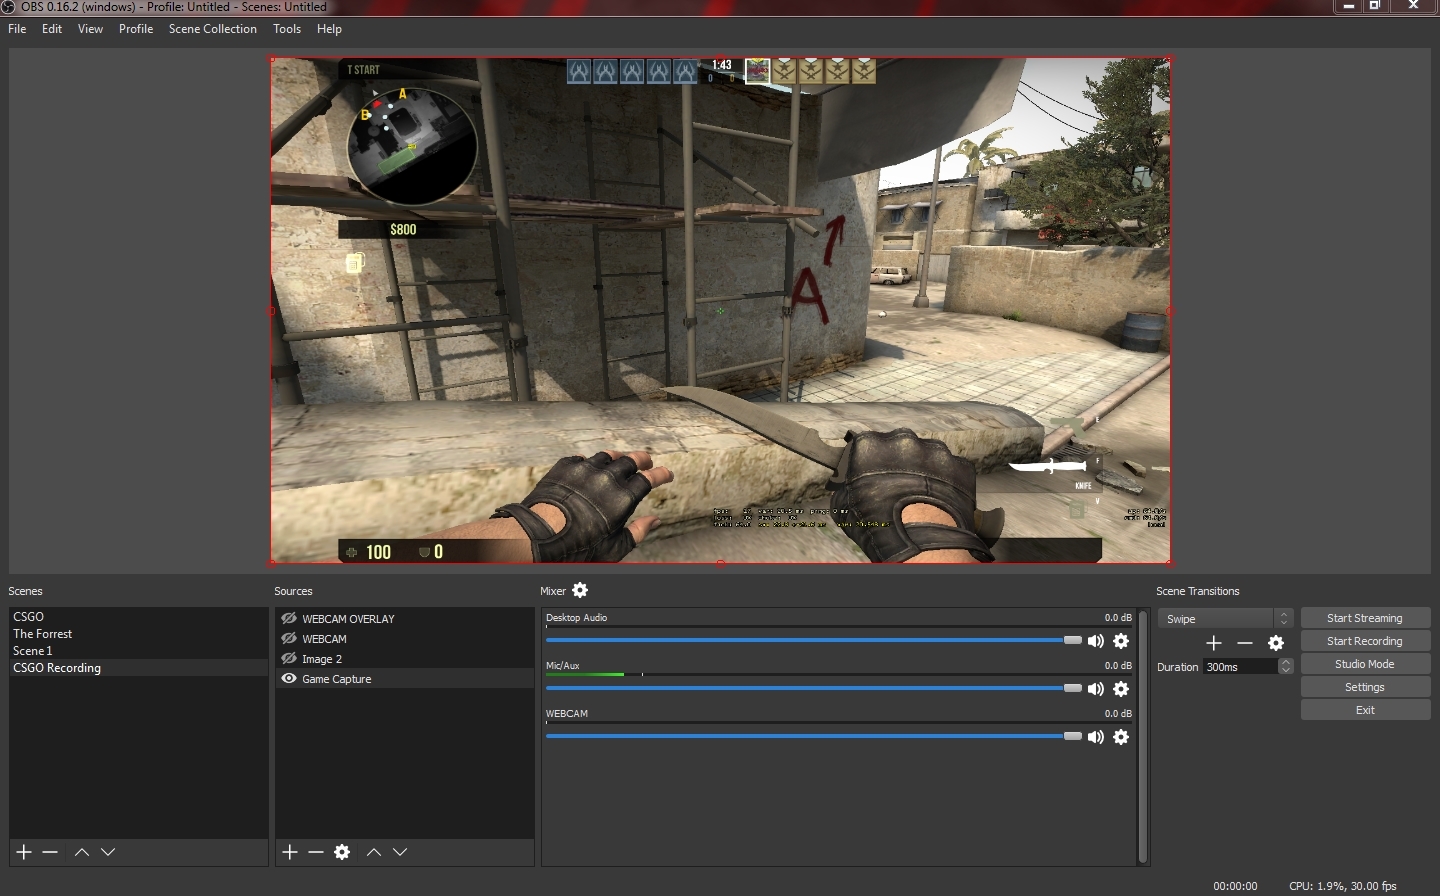This screenshot has width=1440, height=896.
Task: Select the WEBCAM source row text
Action: coord(325,638)
